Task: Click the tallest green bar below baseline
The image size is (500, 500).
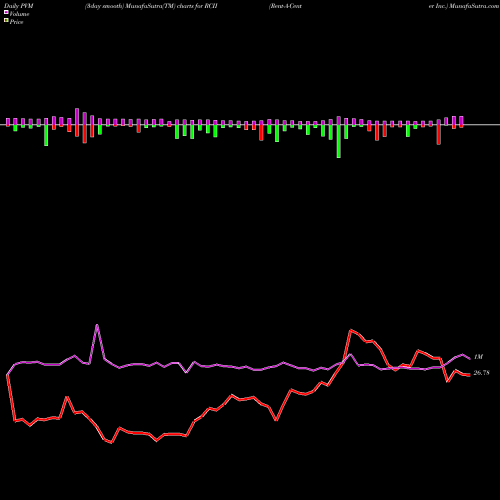Action: coord(339,141)
